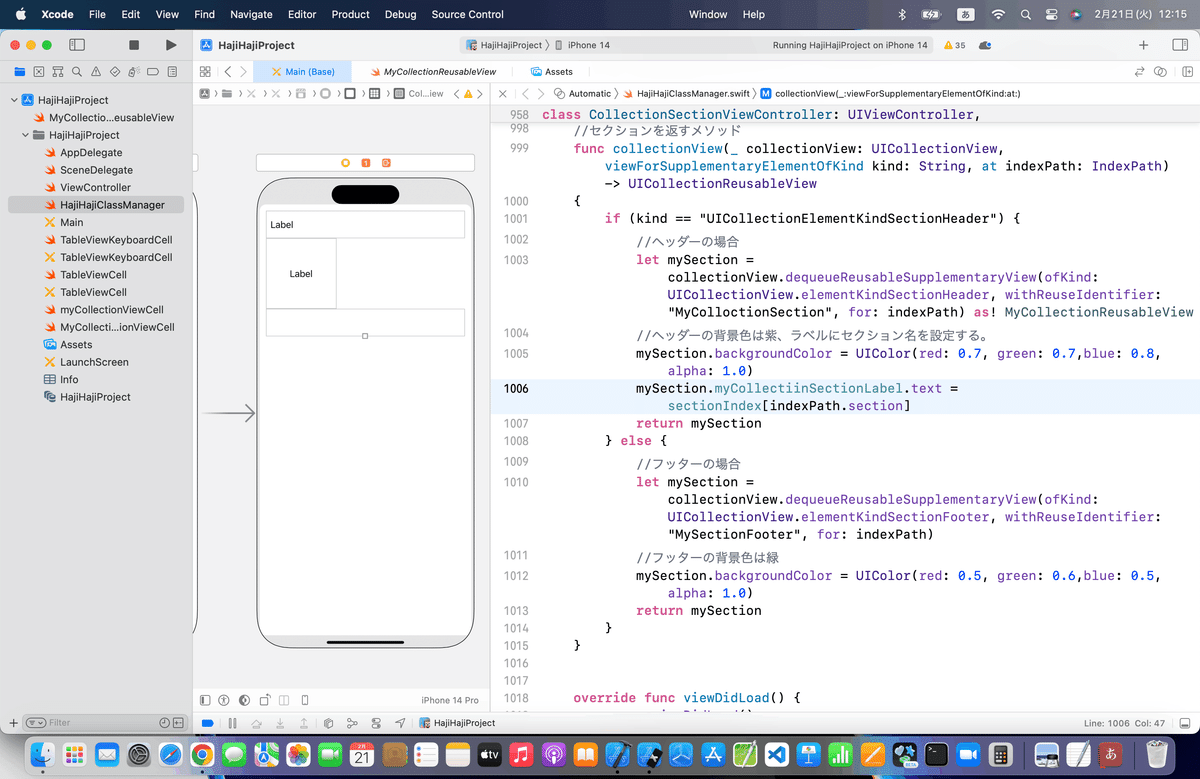Screen dimensions: 1200x779
Task: Open the Info plist item
Action: 69,379
